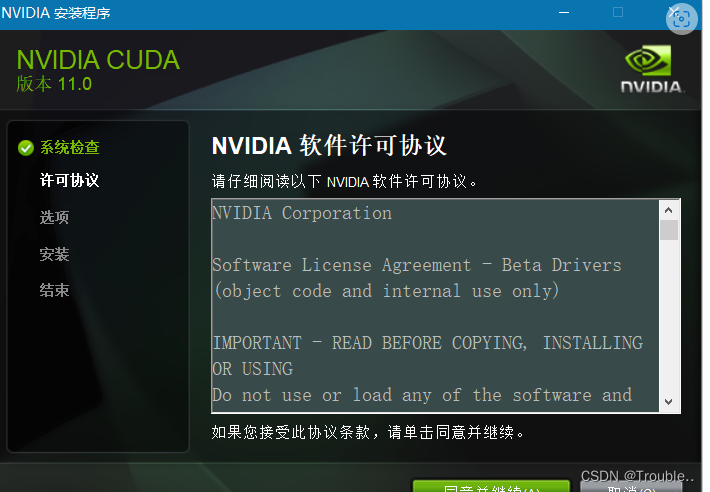
Task: Click the maximize button in the title bar
Action: pos(618,12)
